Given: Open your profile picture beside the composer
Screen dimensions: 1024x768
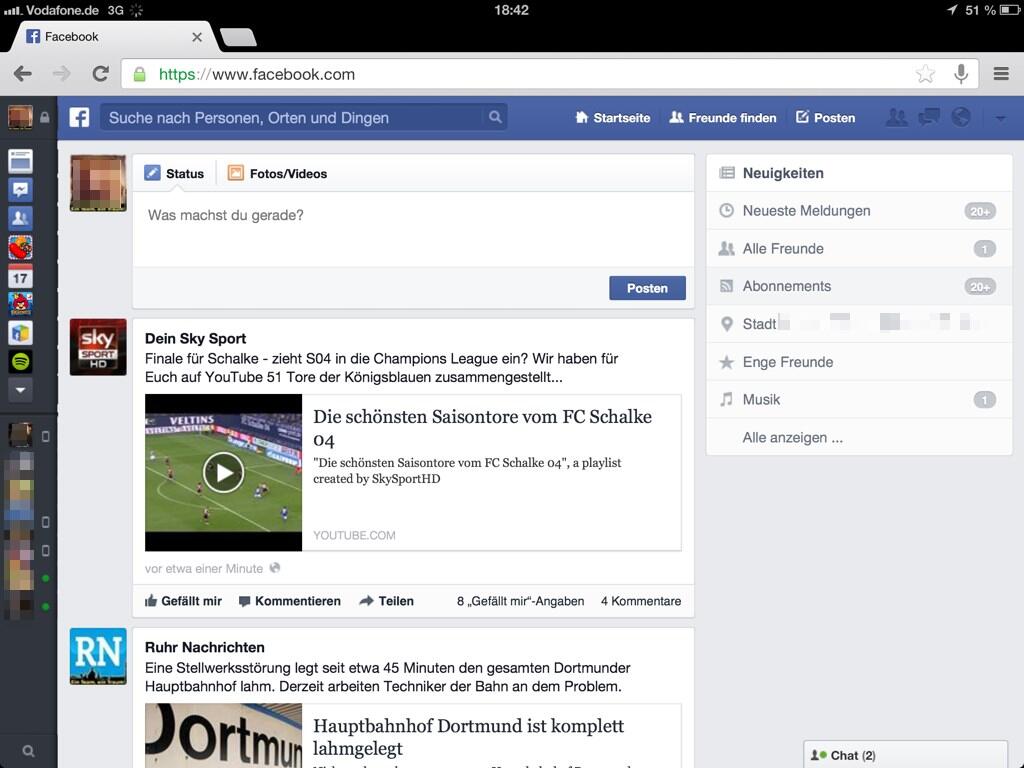Looking at the screenshot, I should [x=98, y=183].
